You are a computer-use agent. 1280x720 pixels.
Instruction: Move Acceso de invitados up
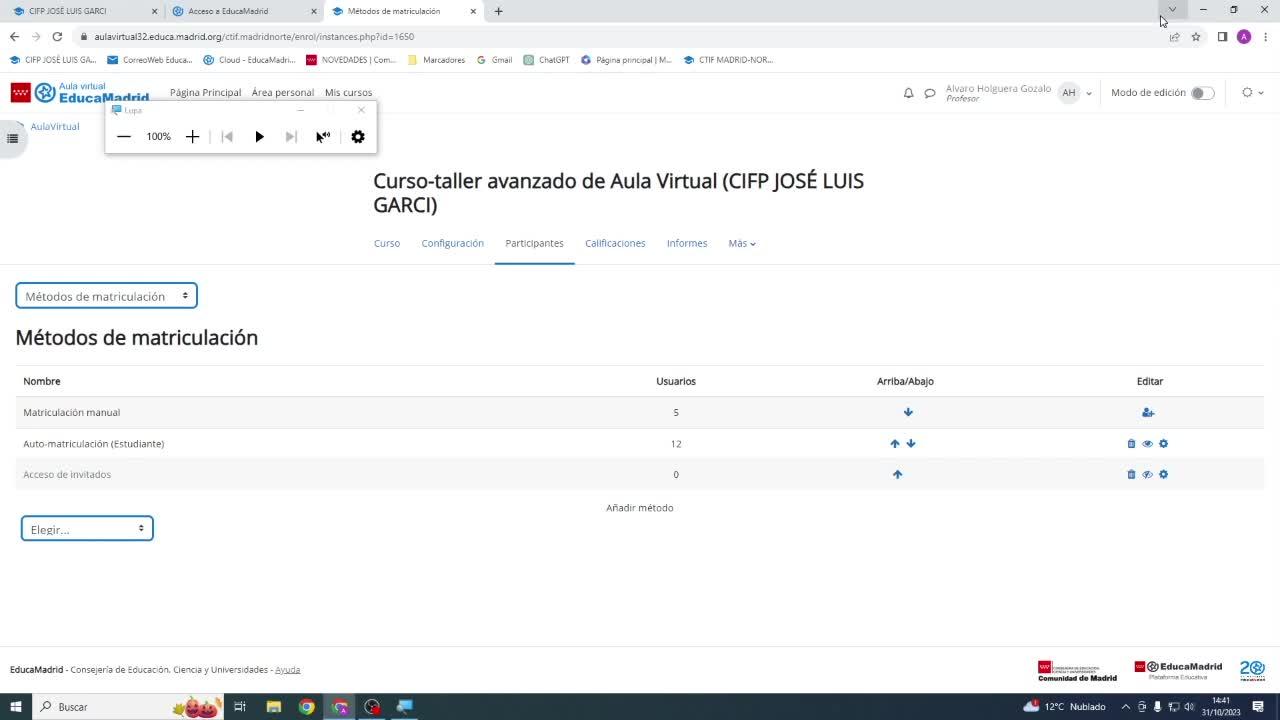point(897,475)
